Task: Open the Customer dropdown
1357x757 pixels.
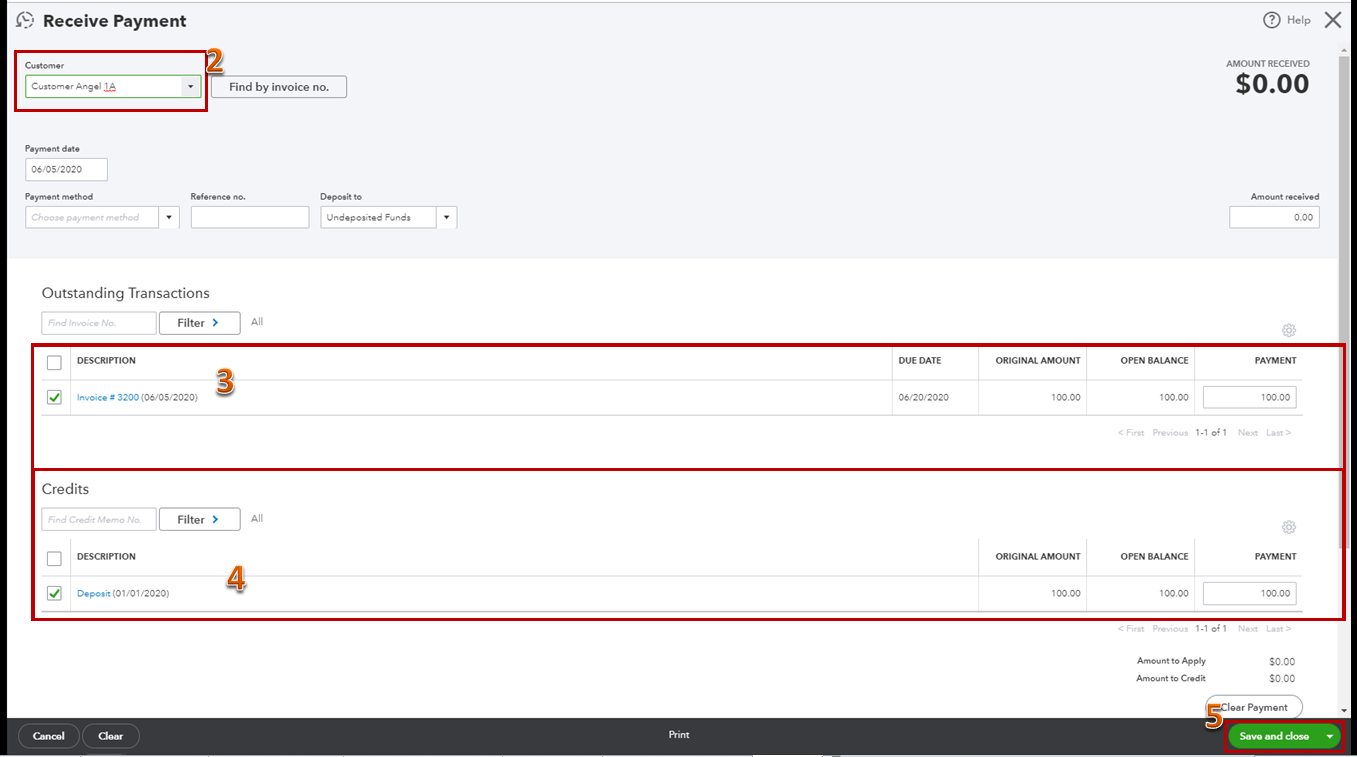Action: click(x=189, y=86)
